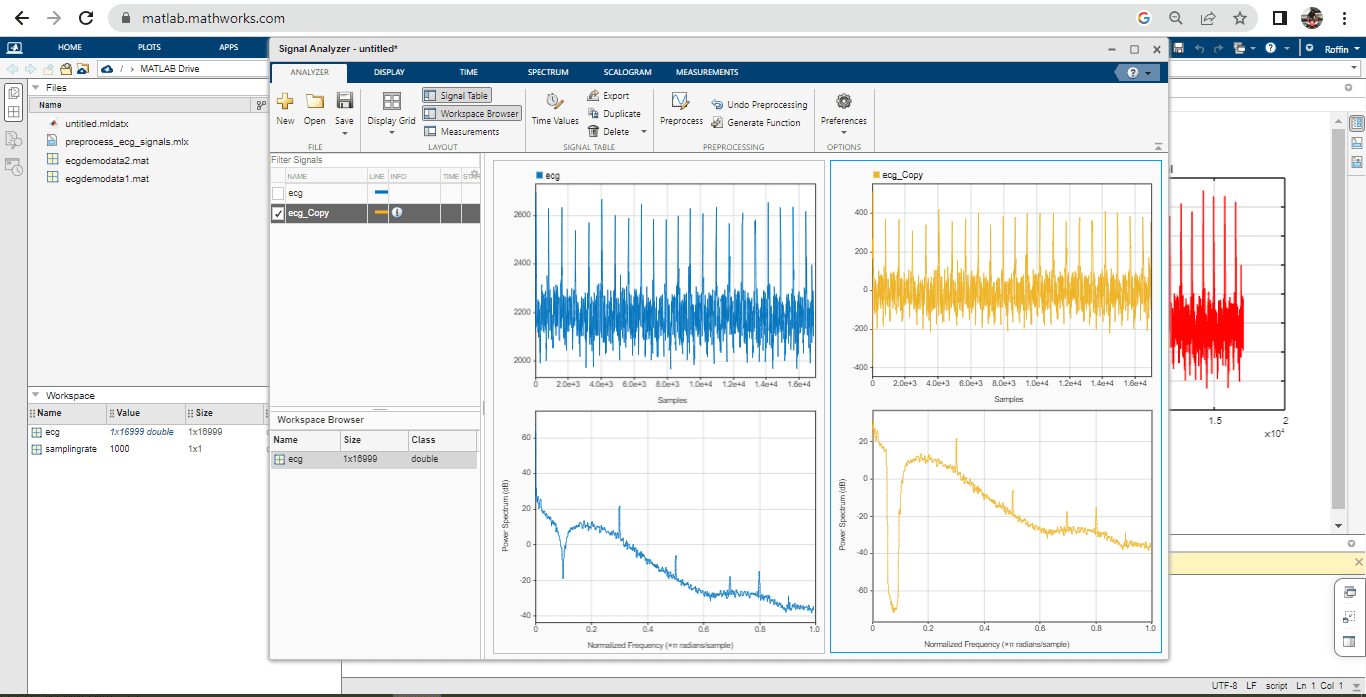1366x697 pixels.
Task: Expand the Preferences dropdown arrow
Action: 844,133
